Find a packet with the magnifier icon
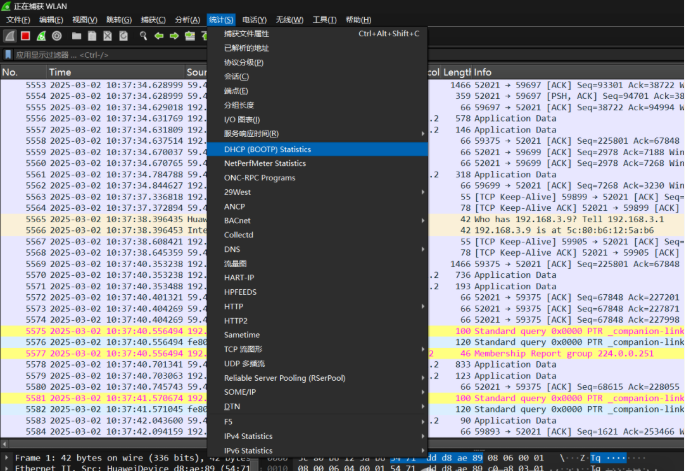The width and height of the screenshot is (685, 471). 143,36
